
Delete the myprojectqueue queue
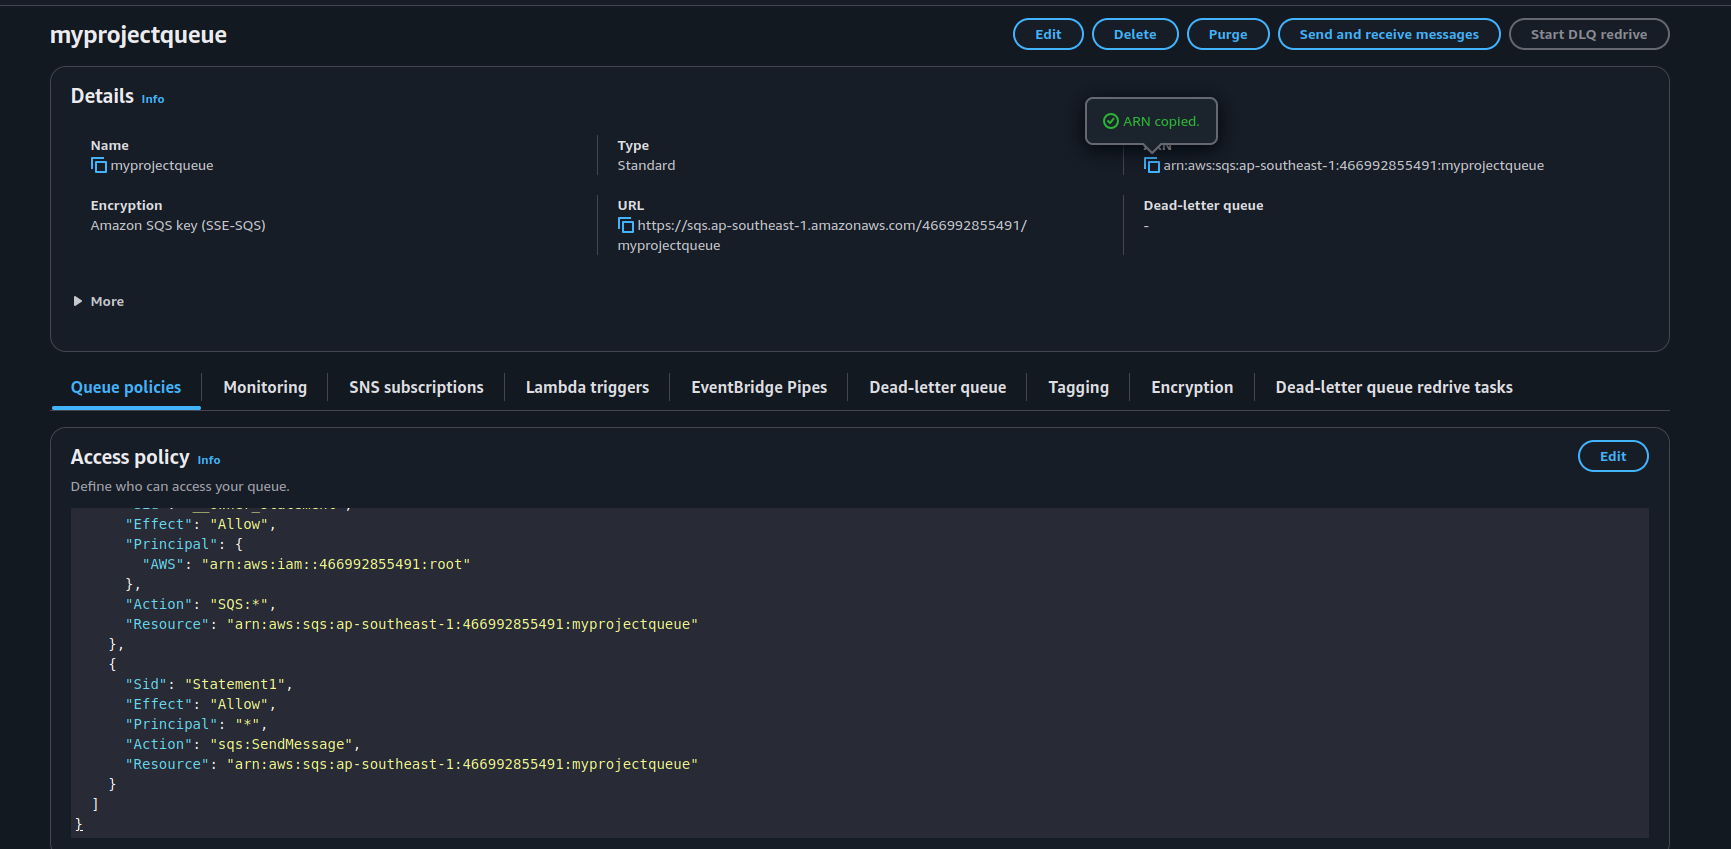tap(1134, 34)
